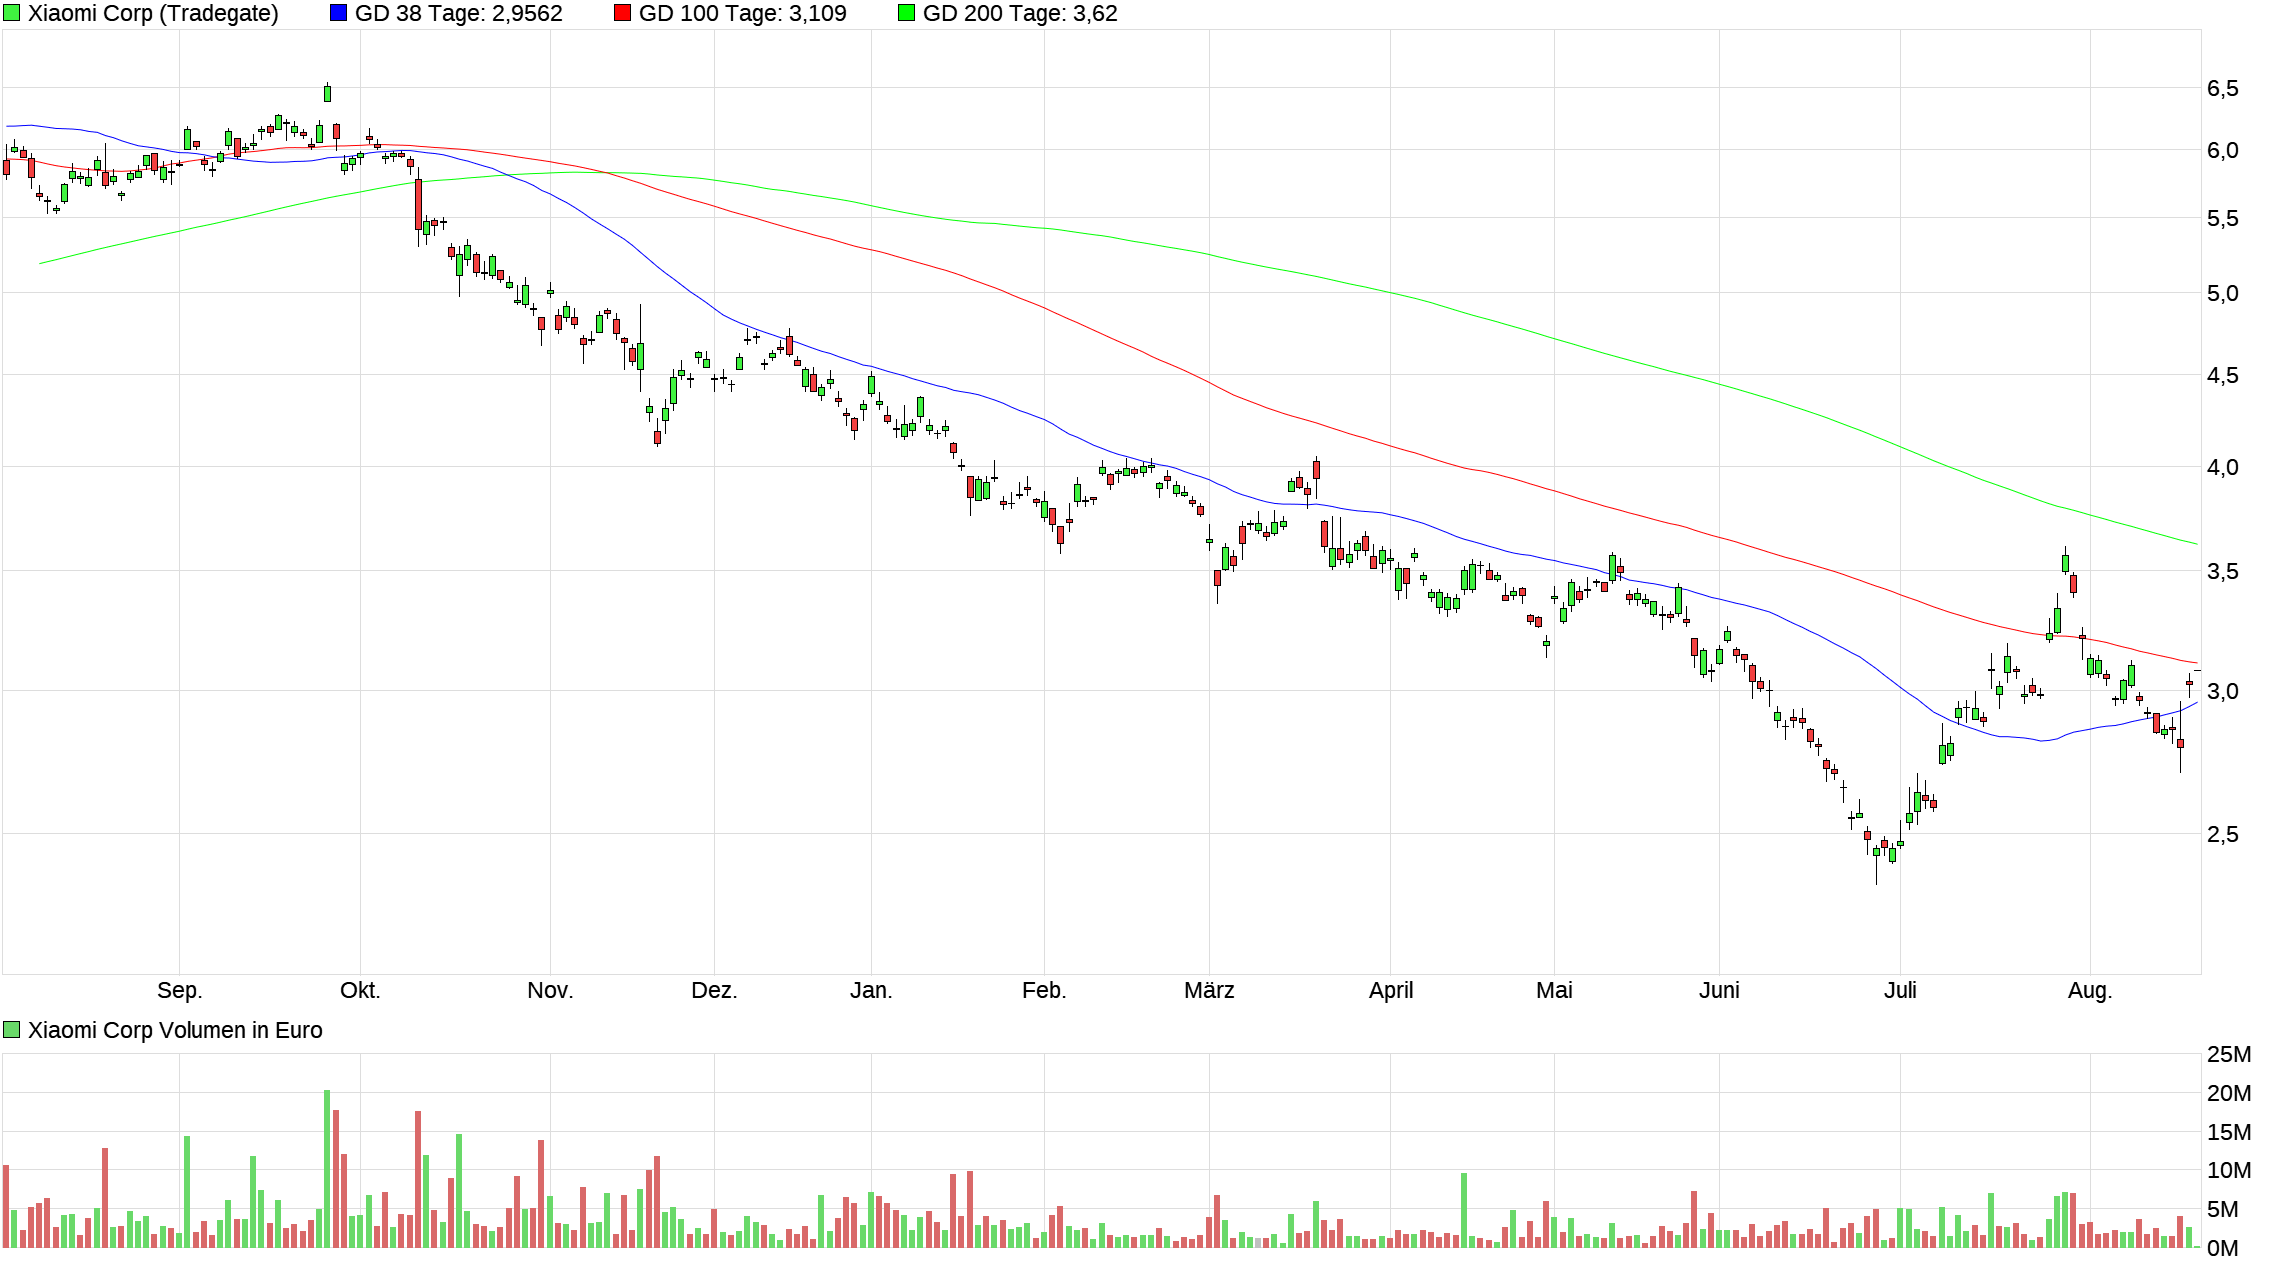The image size is (2291, 1272).
Task: Click the 6,0 price axis value
Action: point(2223,150)
